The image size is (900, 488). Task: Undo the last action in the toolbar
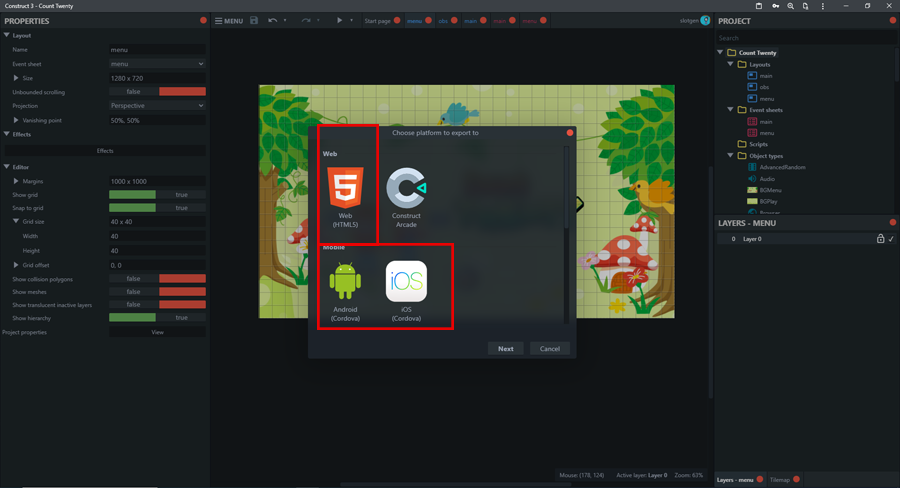click(x=273, y=20)
